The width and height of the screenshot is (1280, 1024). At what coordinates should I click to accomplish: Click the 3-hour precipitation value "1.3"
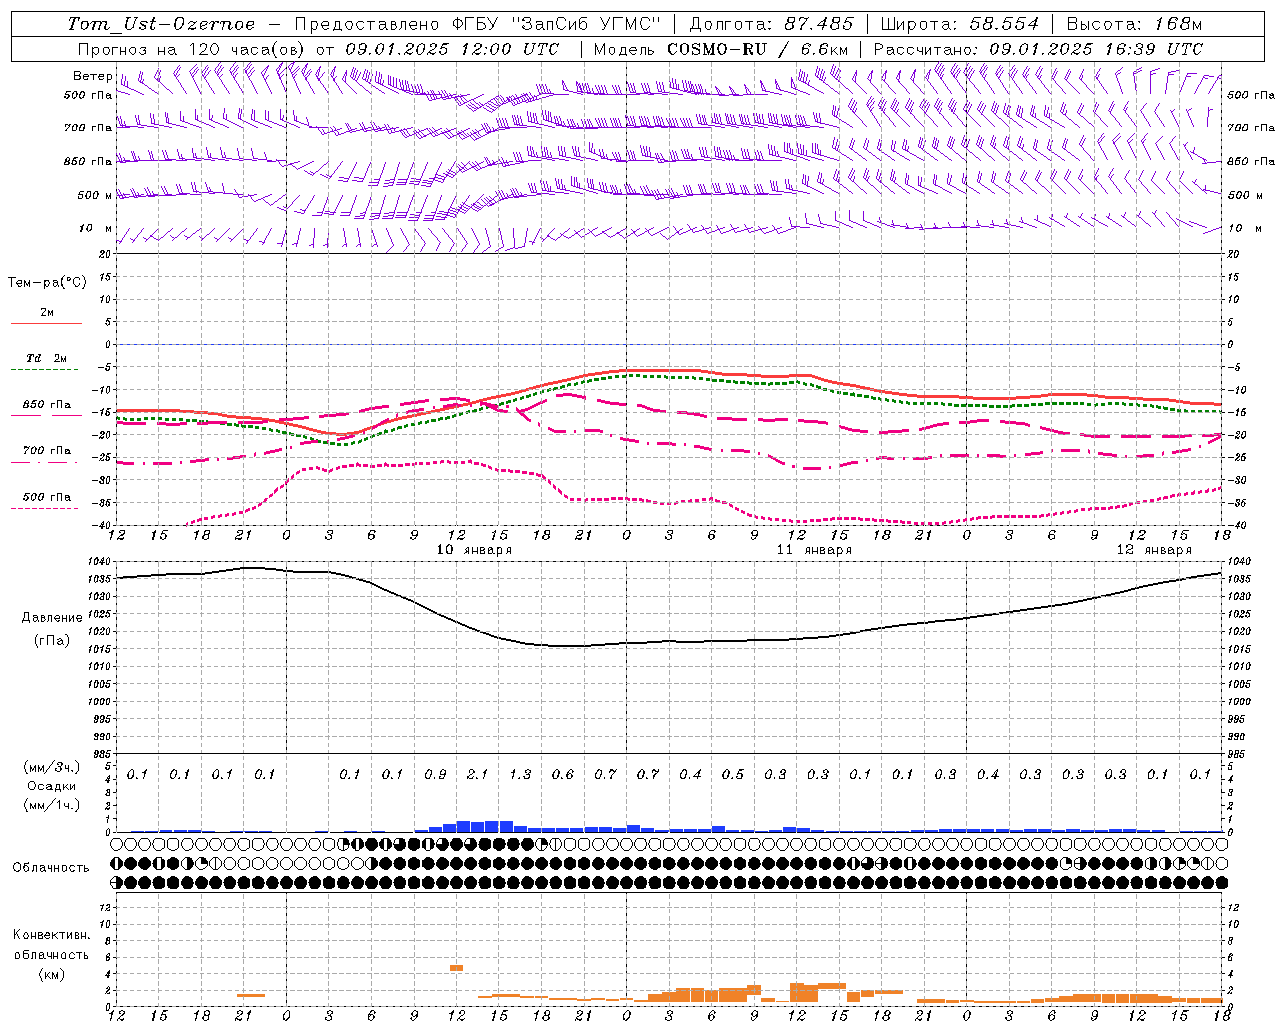point(520,774)
